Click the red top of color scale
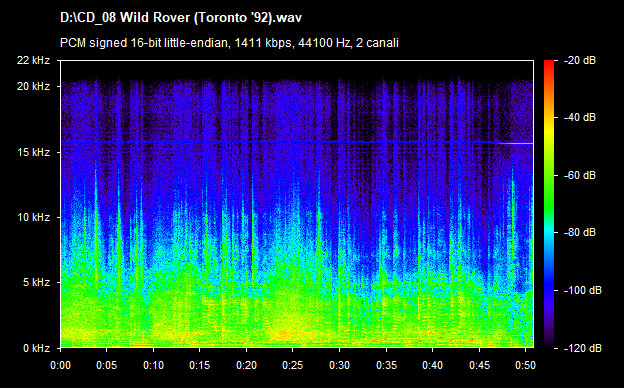The width and height of the screenshot is (624, 388). coord(549,64)
